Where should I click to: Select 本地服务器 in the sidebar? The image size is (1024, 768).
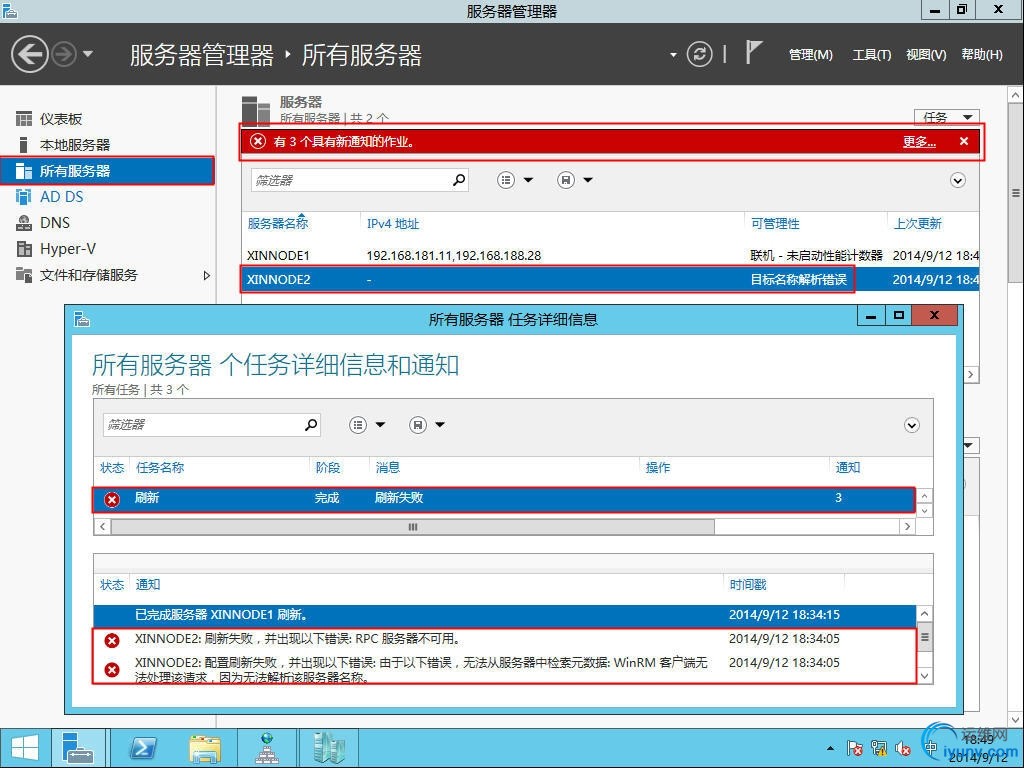click(75, 145)
